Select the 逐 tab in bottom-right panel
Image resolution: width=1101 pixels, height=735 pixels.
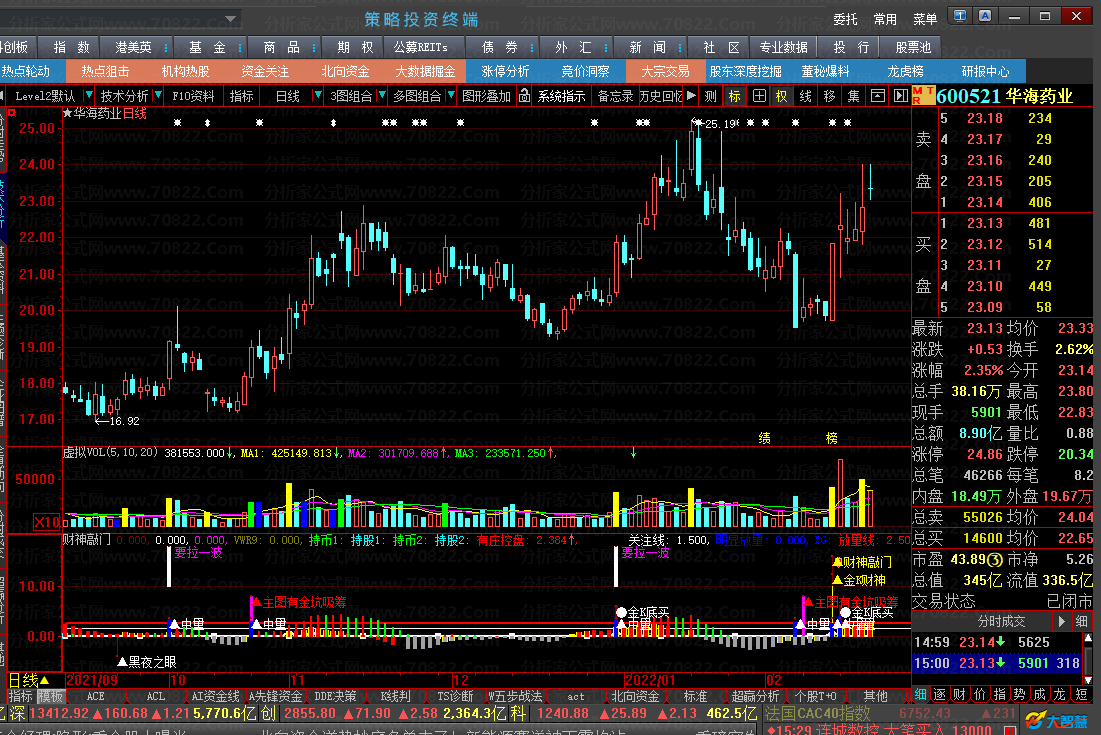pyautogui.click(x=940, y=694)
